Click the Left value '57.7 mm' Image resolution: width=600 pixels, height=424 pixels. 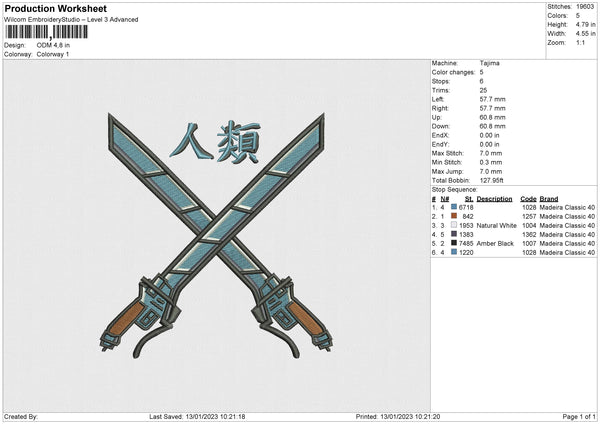[x=492, y=99]
